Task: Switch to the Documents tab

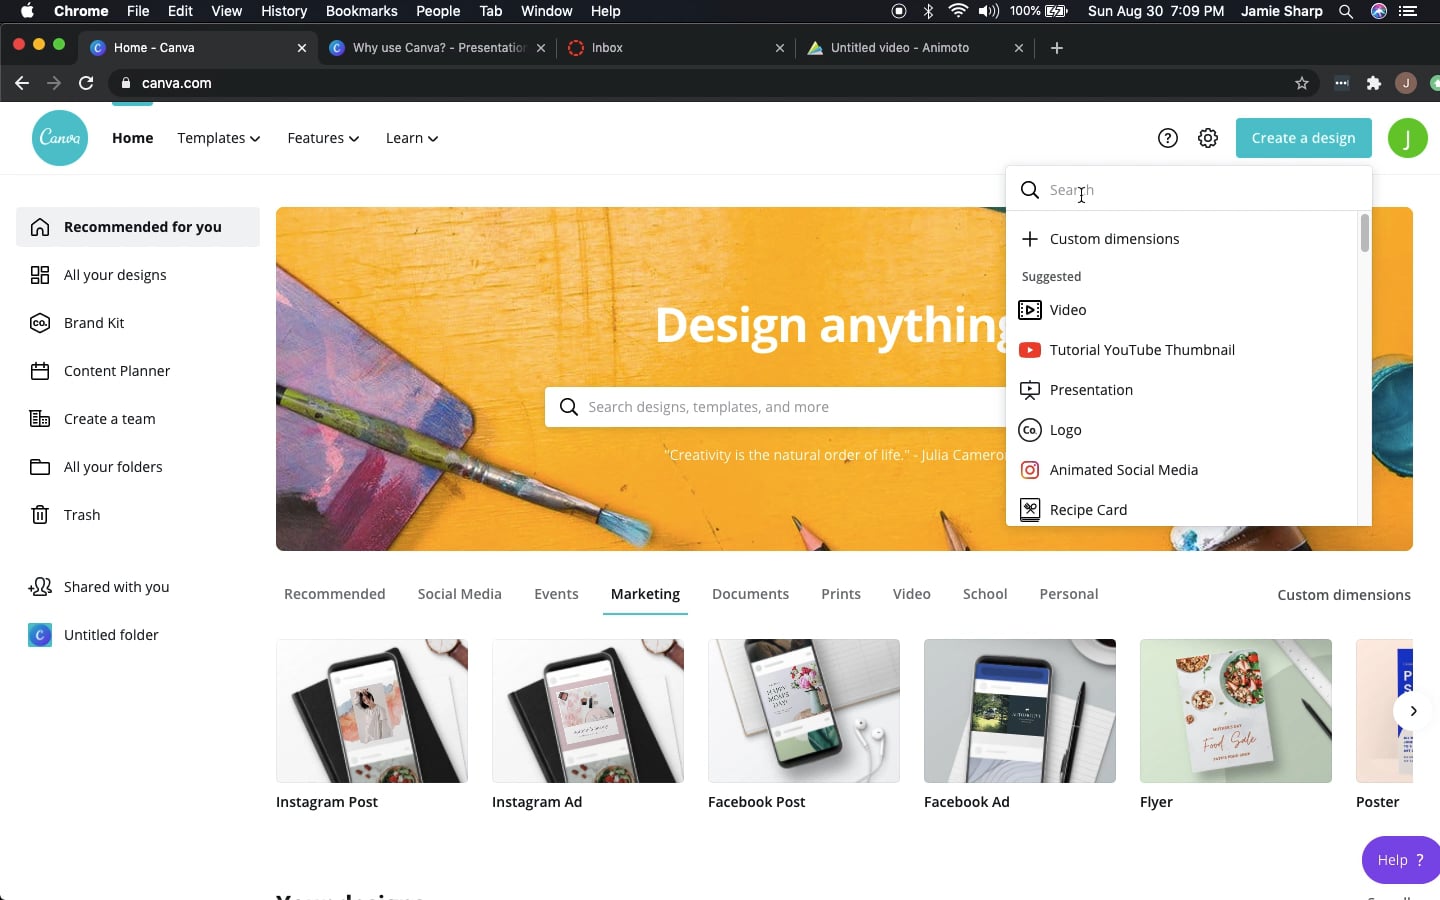Action: [750, 594]
